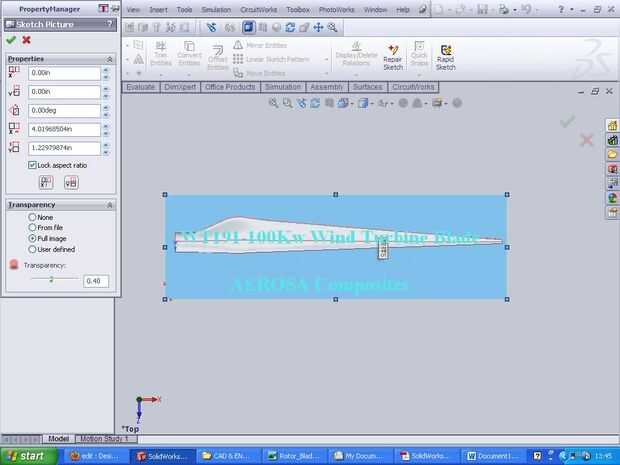Collapse the Transparency section
The height and width of the screenshot is (465, 620).
point(110,205)
